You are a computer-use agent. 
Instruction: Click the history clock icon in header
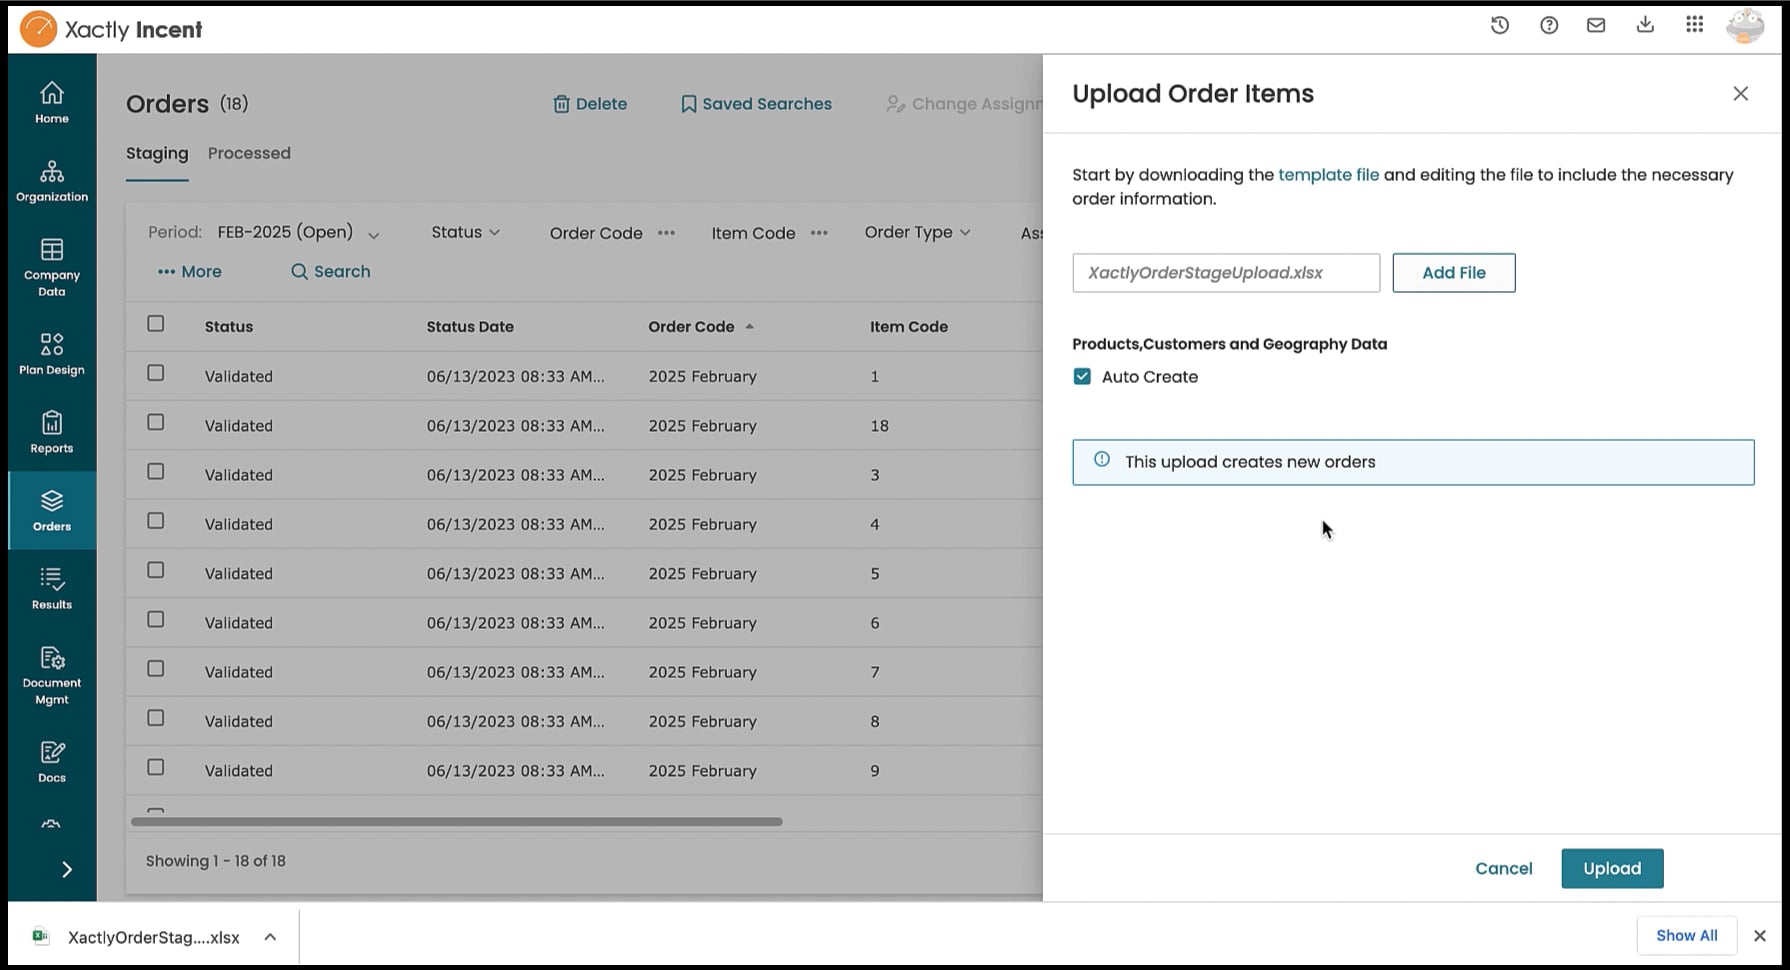tap(1499, 26)
